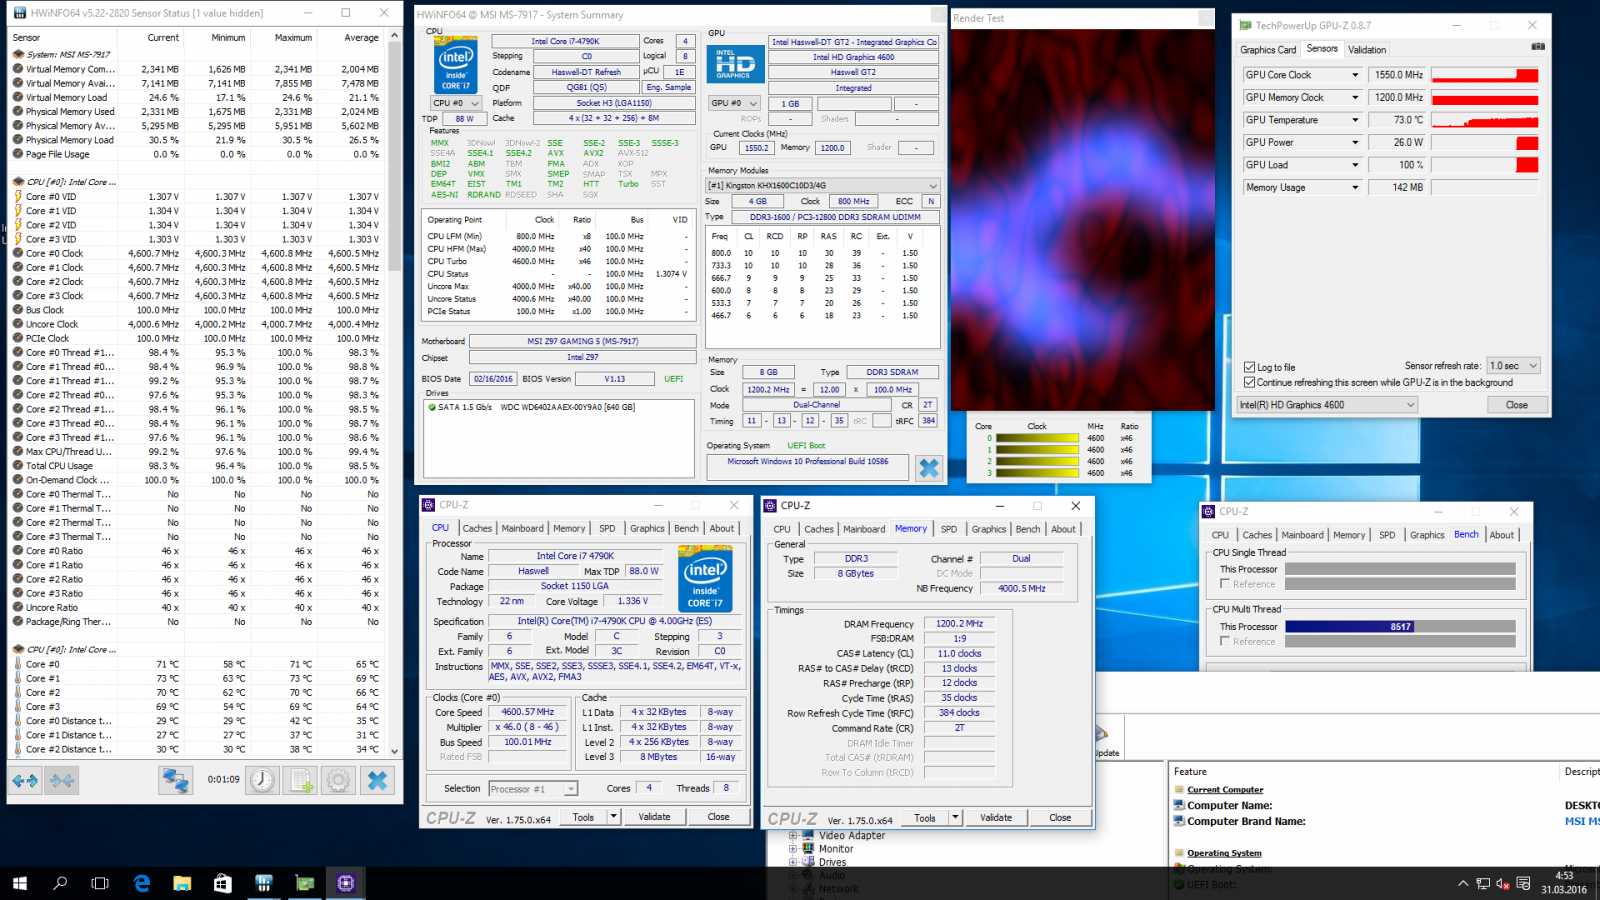Image resolution: width=1600 pixels, height=900 pixels.
Task: Click Render Test animated preview
Action: (1081, 218)
